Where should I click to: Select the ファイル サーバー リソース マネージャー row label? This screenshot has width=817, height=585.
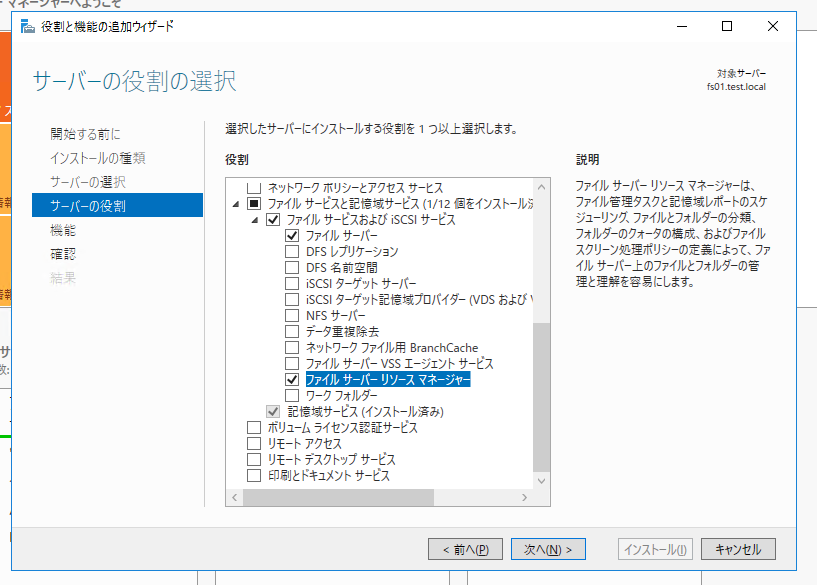coord(388,379)
